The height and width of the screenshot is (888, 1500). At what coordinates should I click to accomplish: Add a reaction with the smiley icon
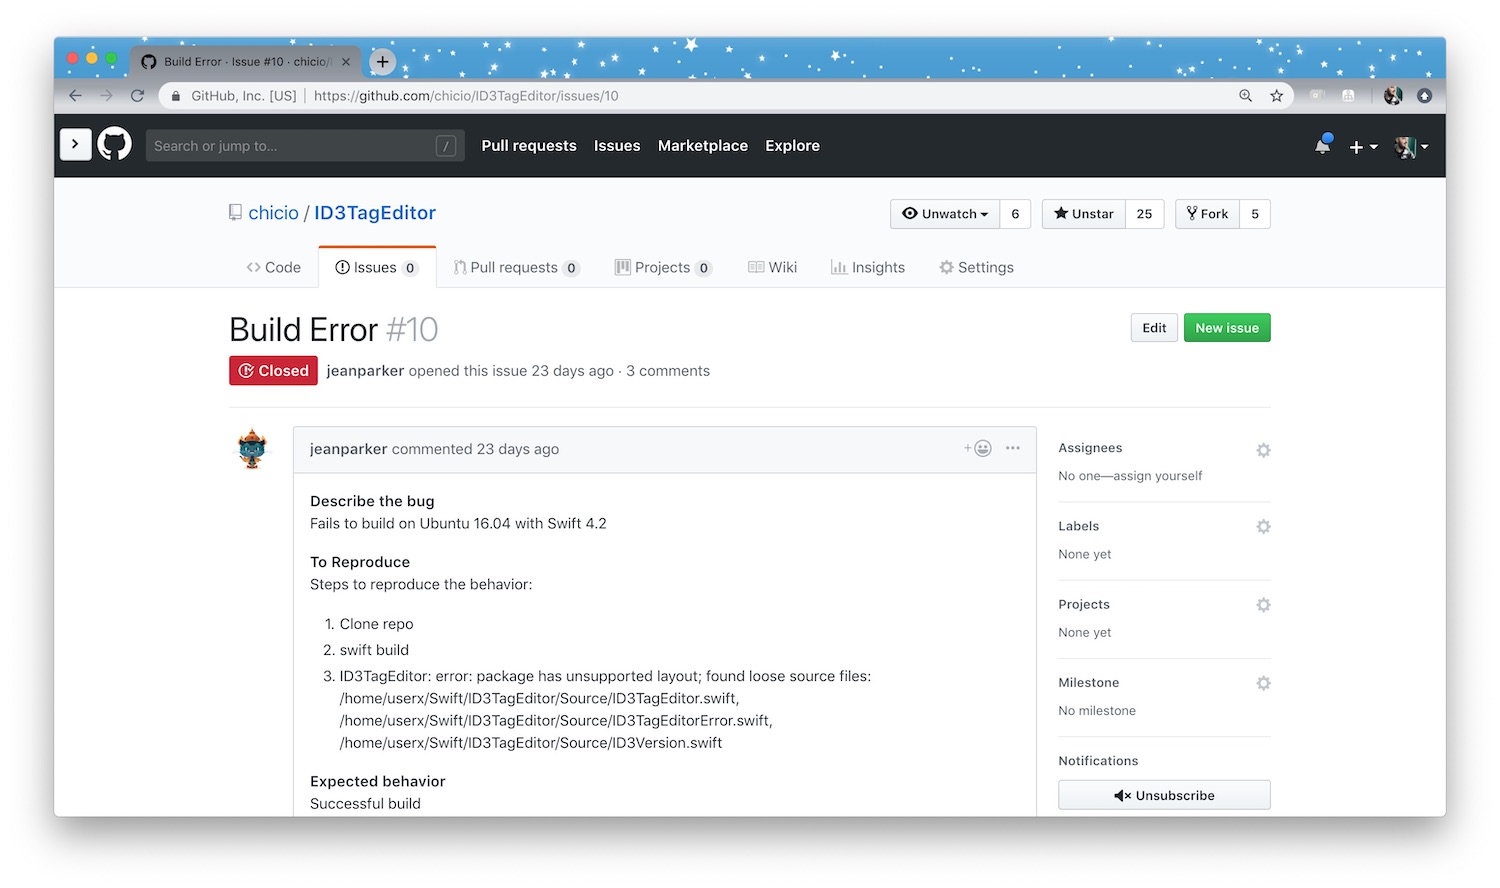(978, 448)
